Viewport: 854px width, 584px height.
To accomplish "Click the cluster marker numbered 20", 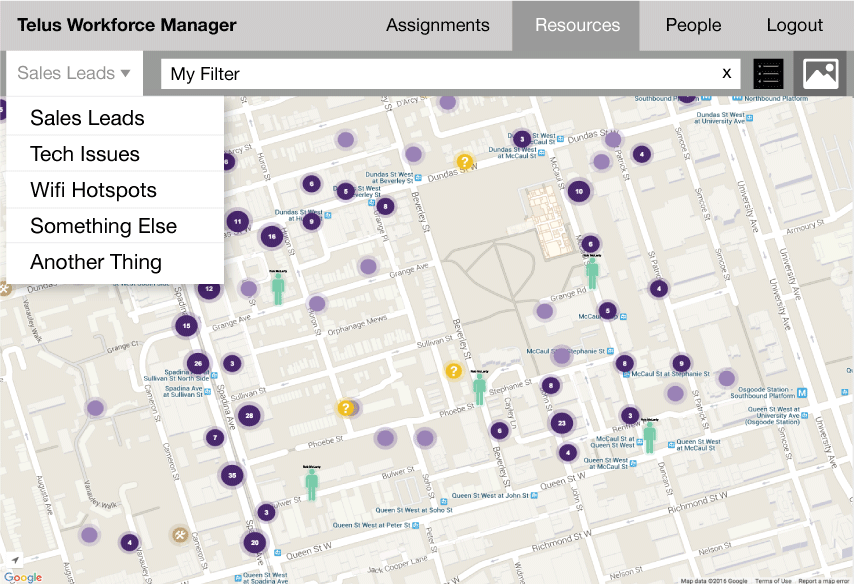I will pos(254,543).
